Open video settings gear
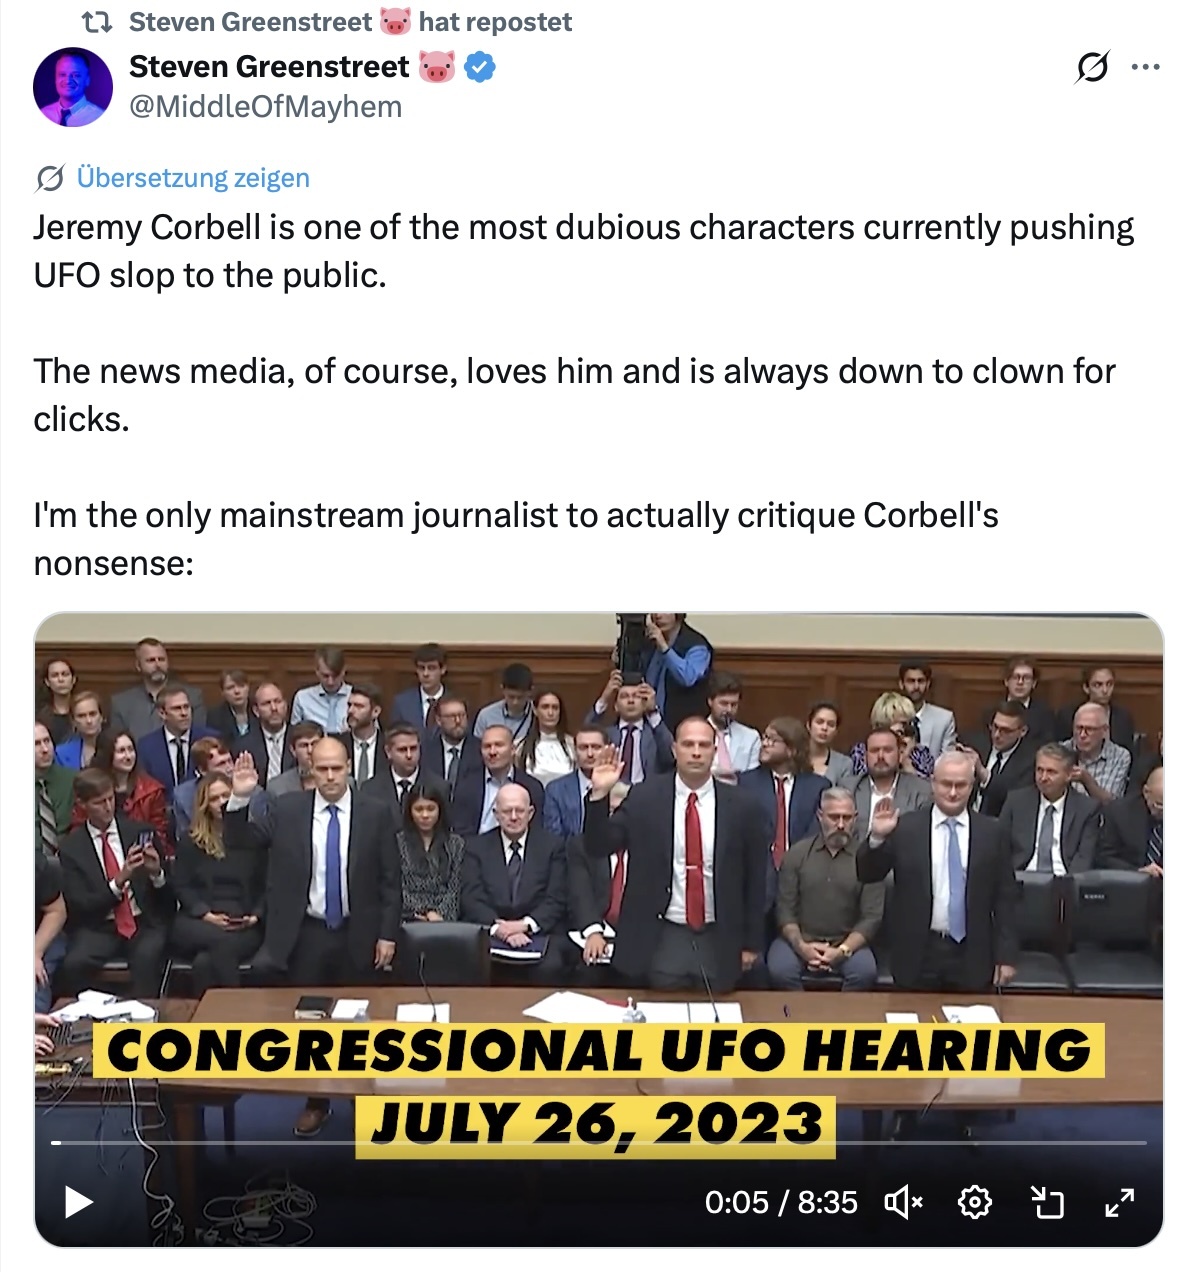Screen dimensions: 1190x1272 [x=975, y=1201]
